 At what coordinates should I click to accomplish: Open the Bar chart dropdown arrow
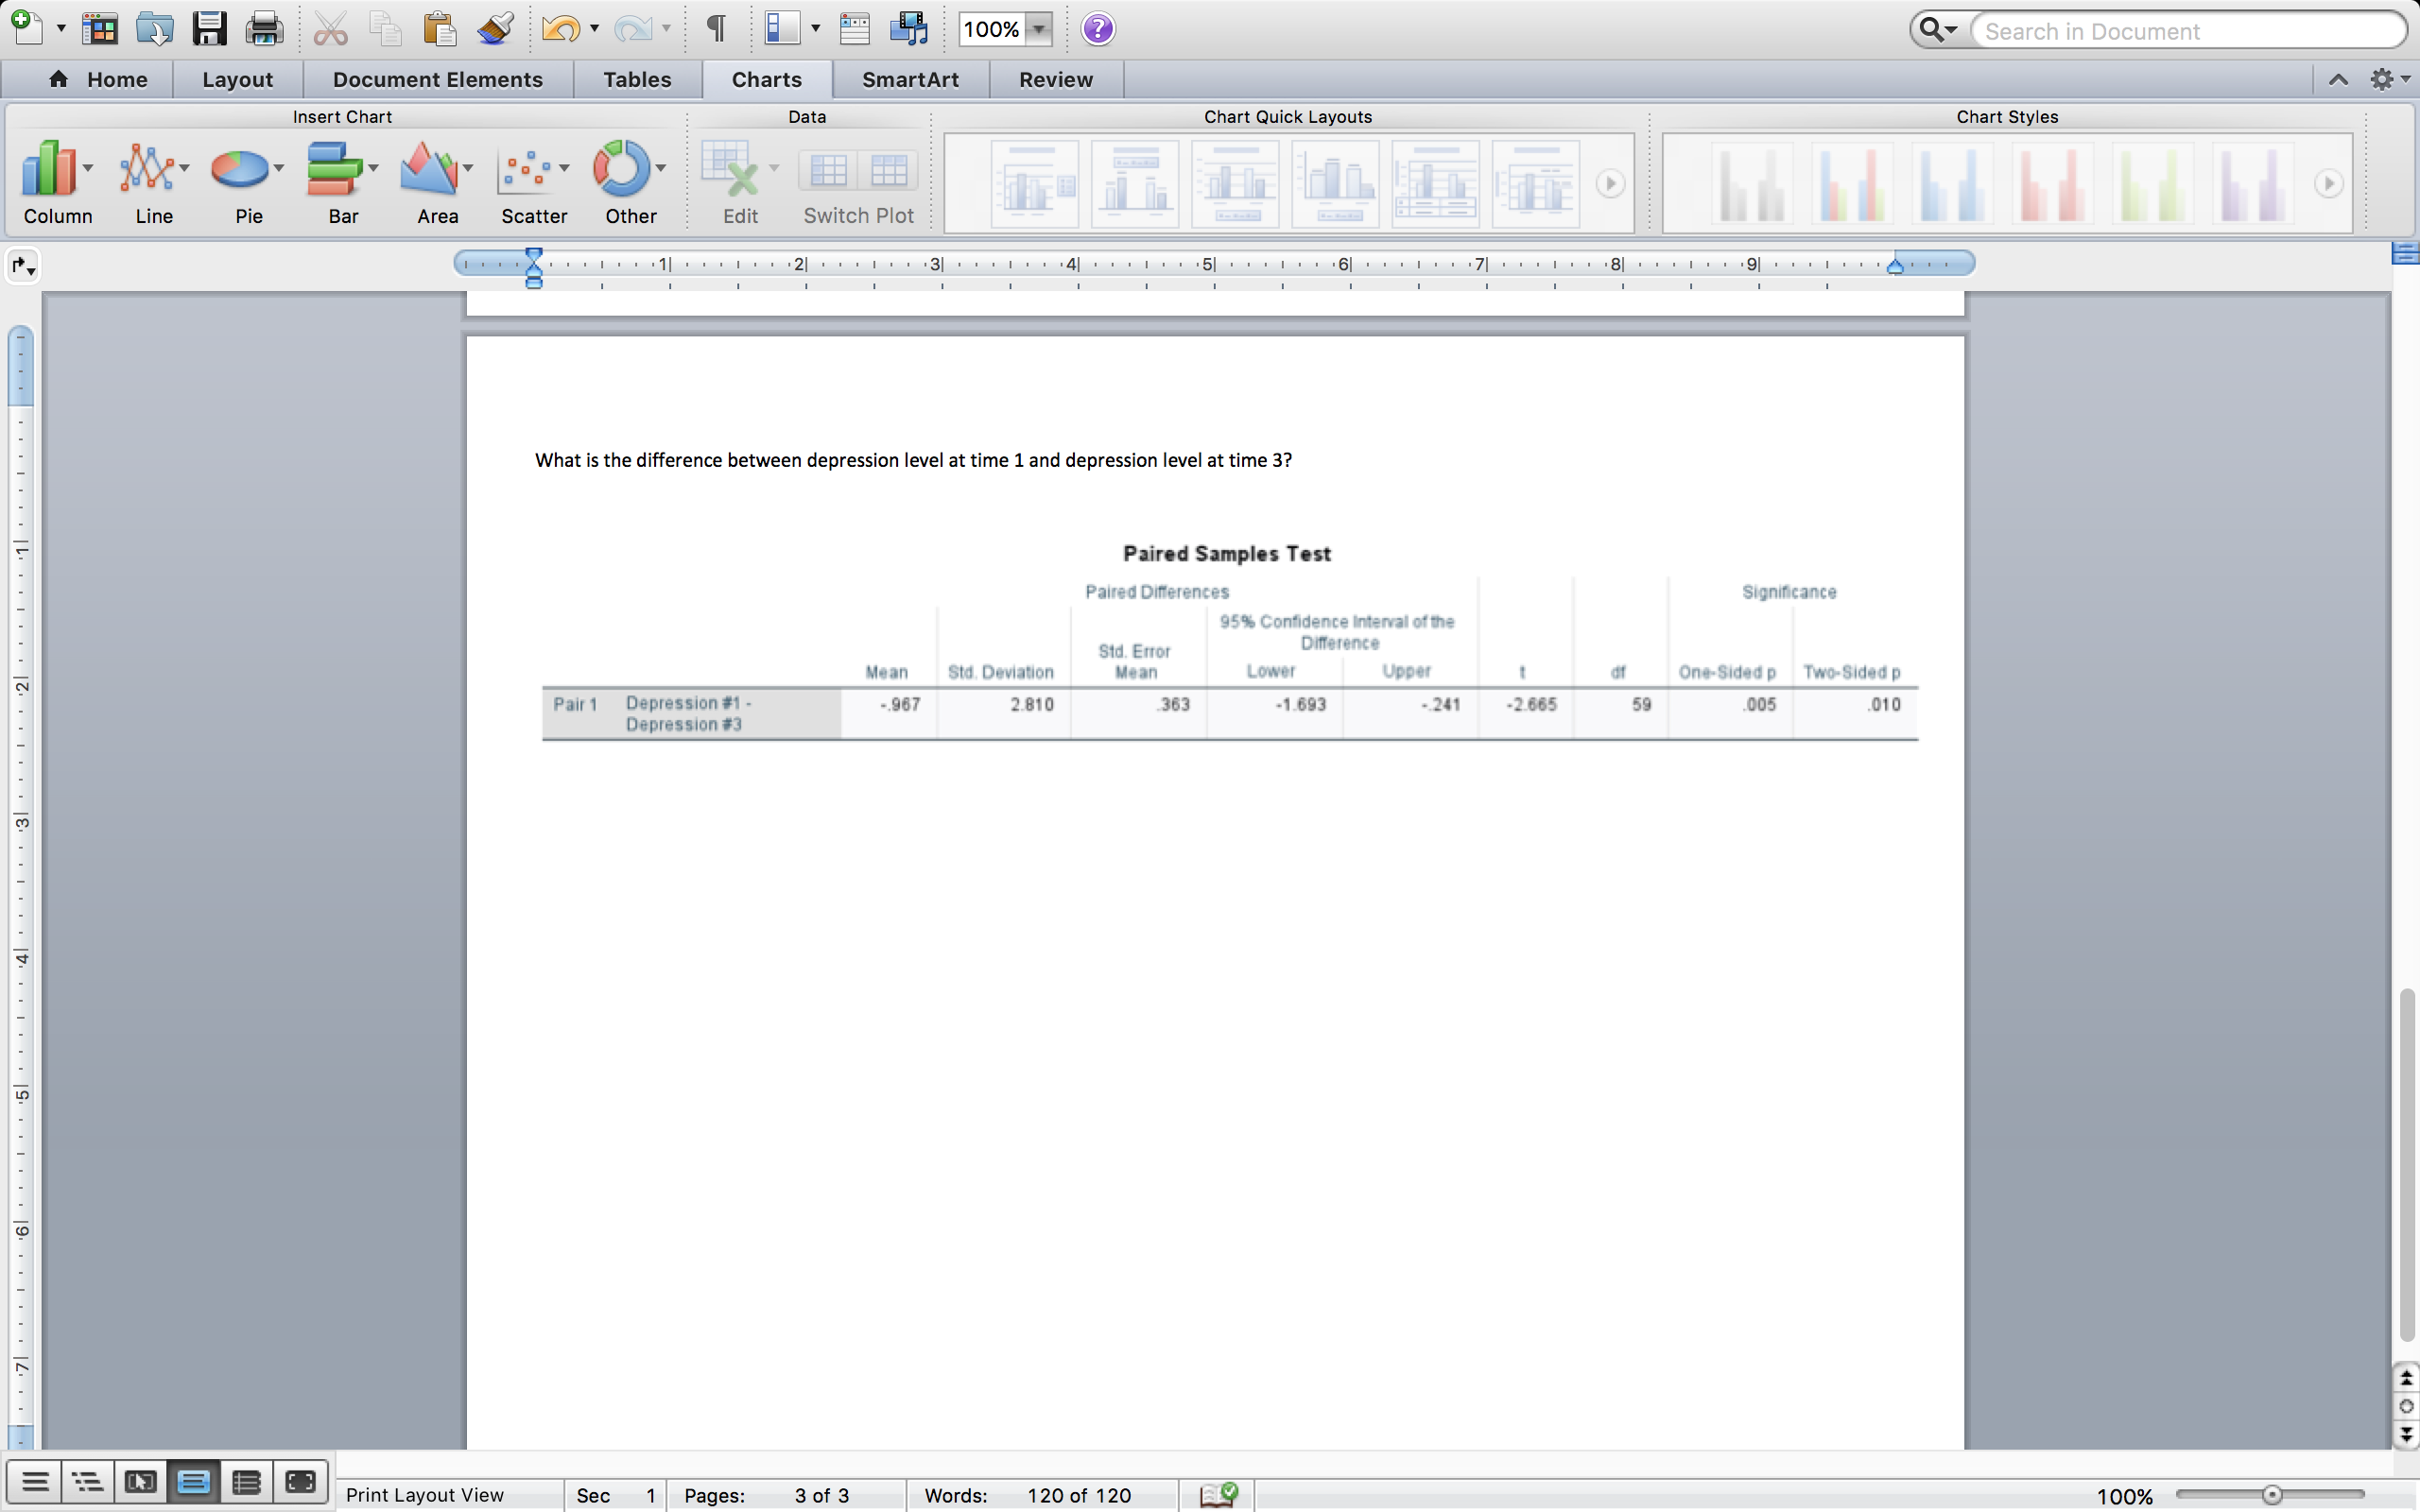pyautogui.click(x=374, y=168)
